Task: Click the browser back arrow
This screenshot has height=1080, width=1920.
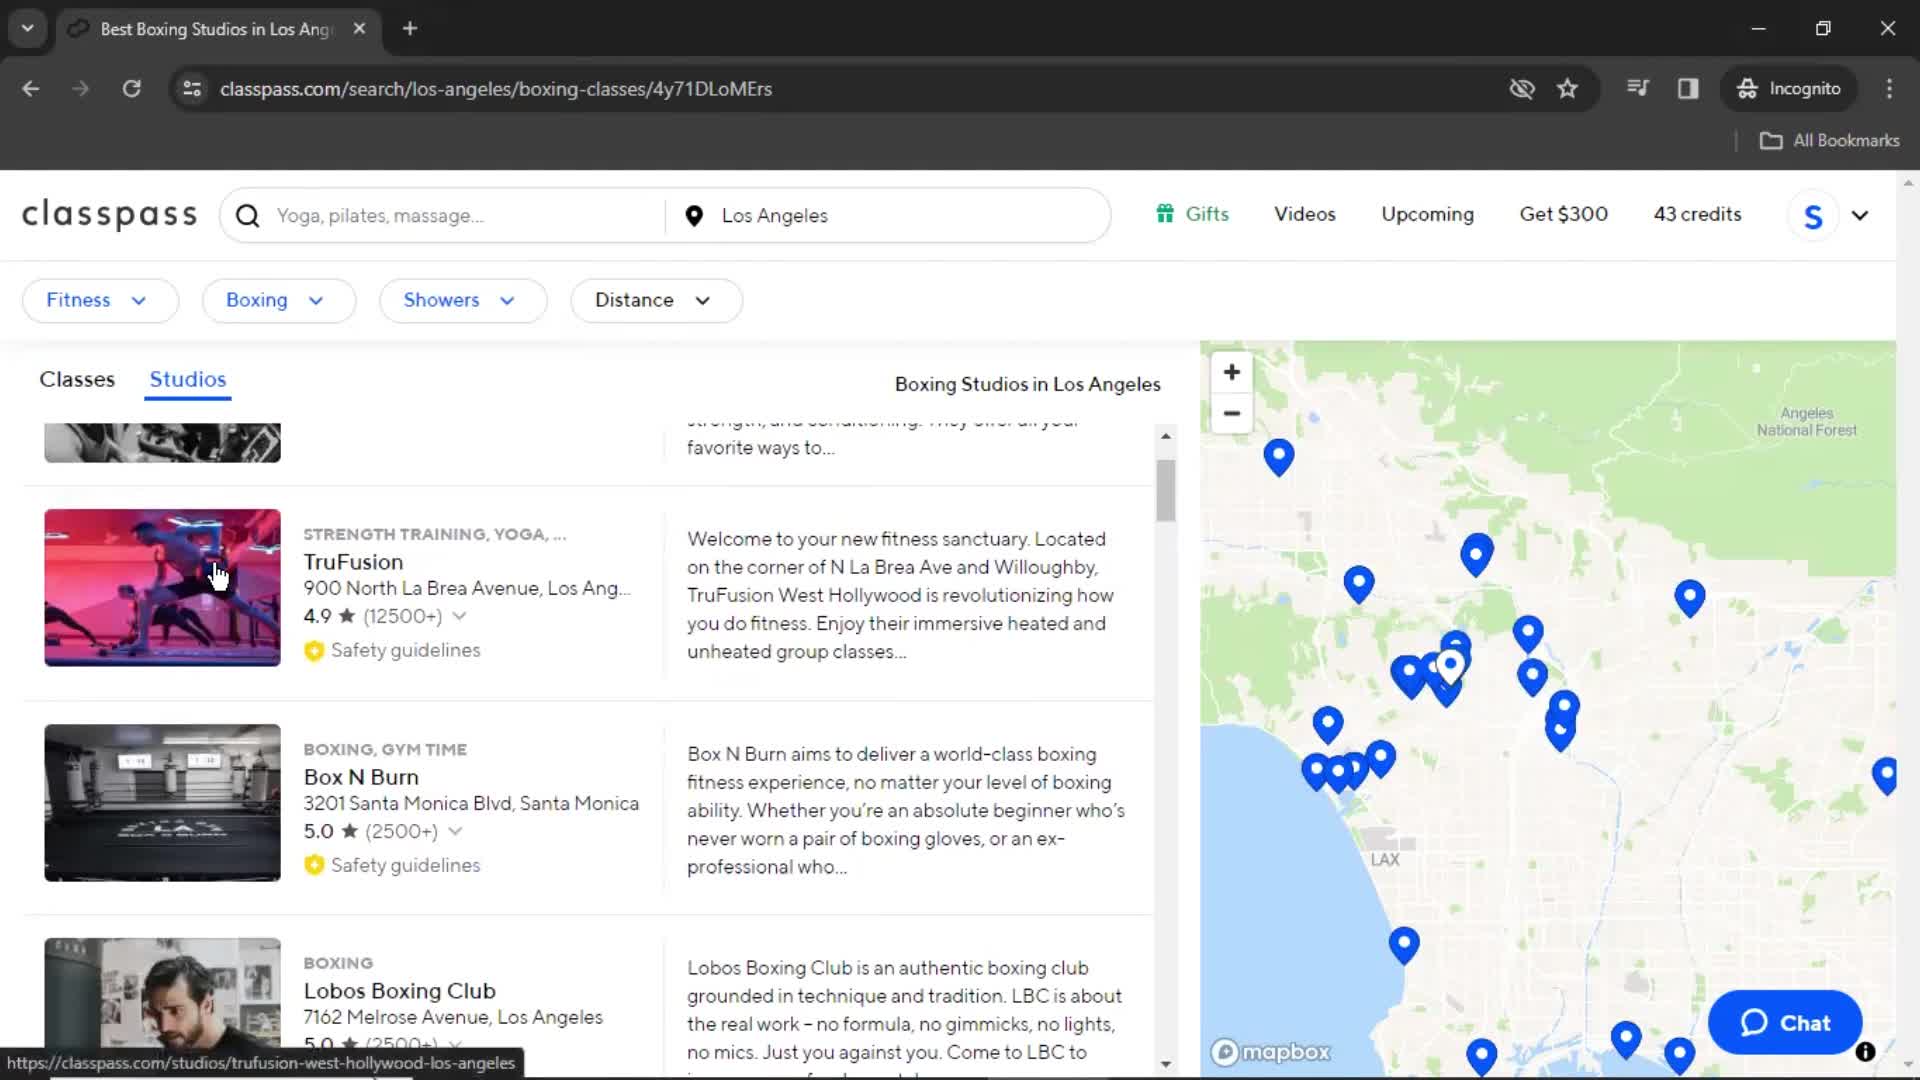Action: point(31,89)
